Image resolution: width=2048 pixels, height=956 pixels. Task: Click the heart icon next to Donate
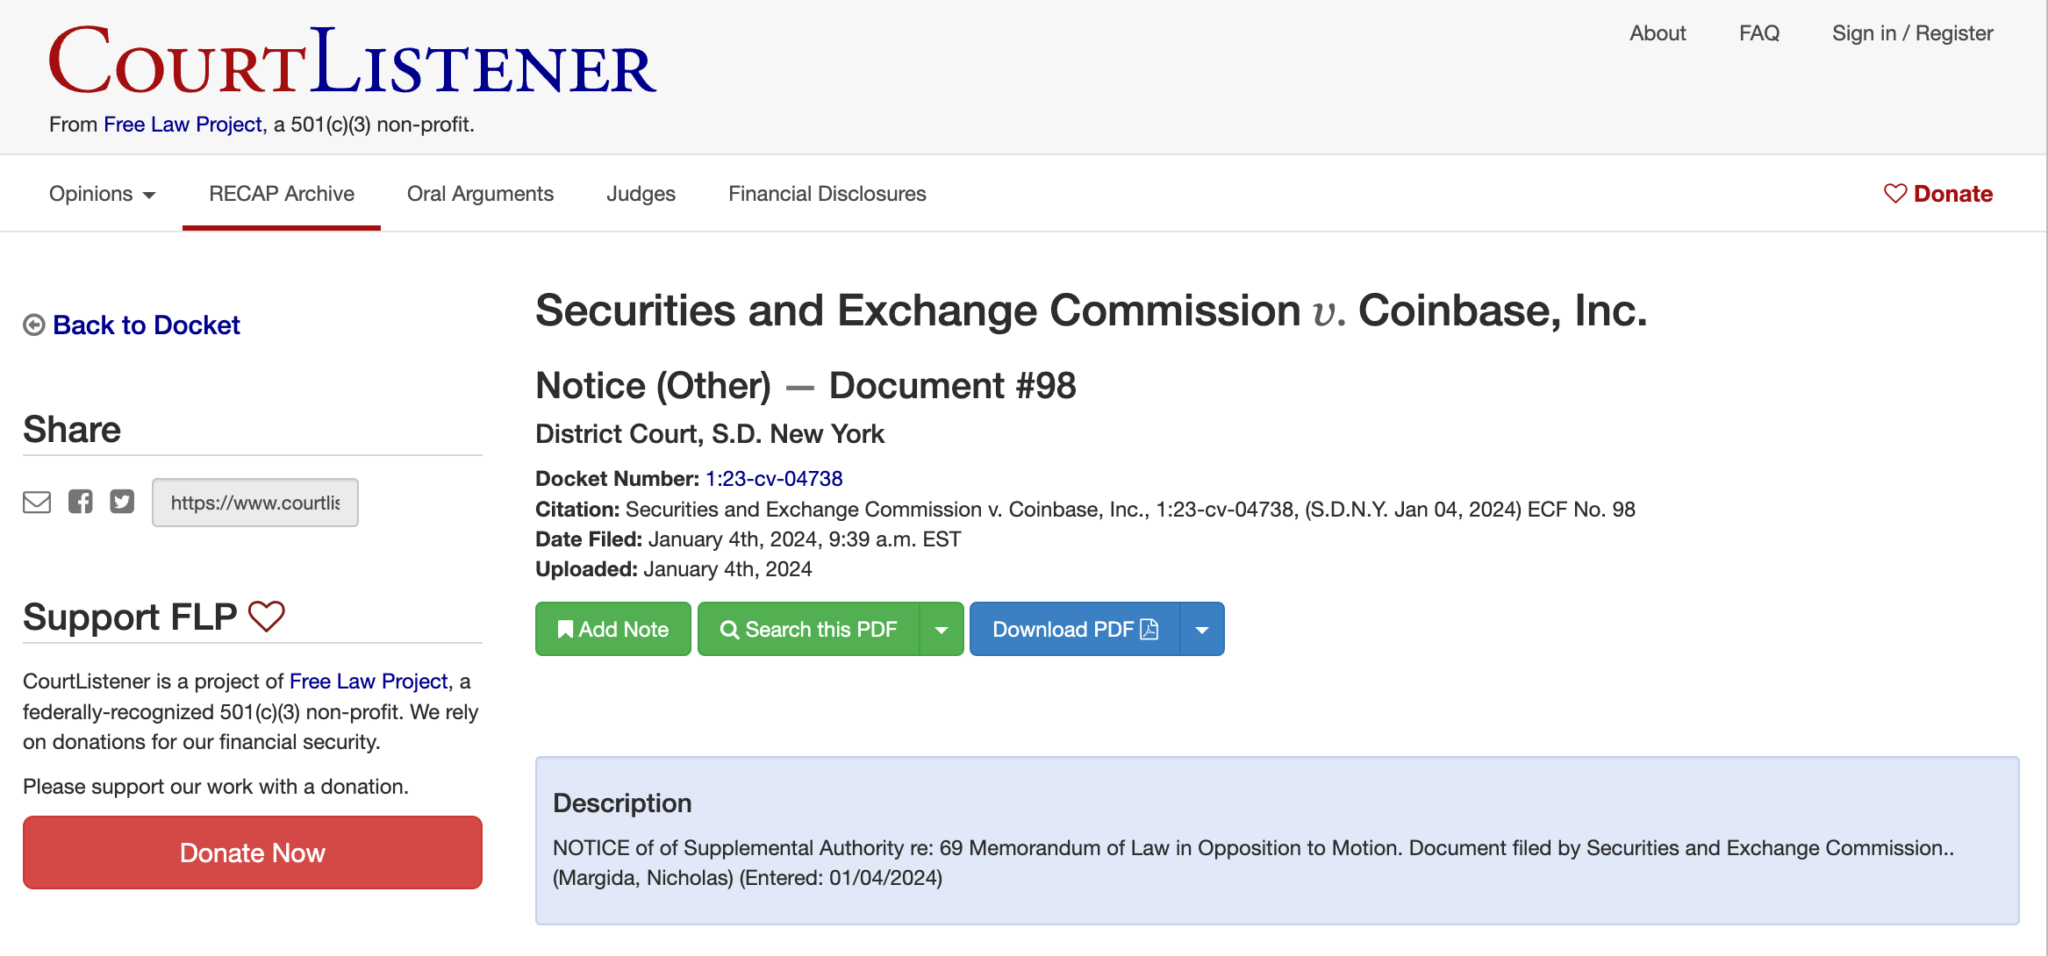click(x=1894, y=193)
